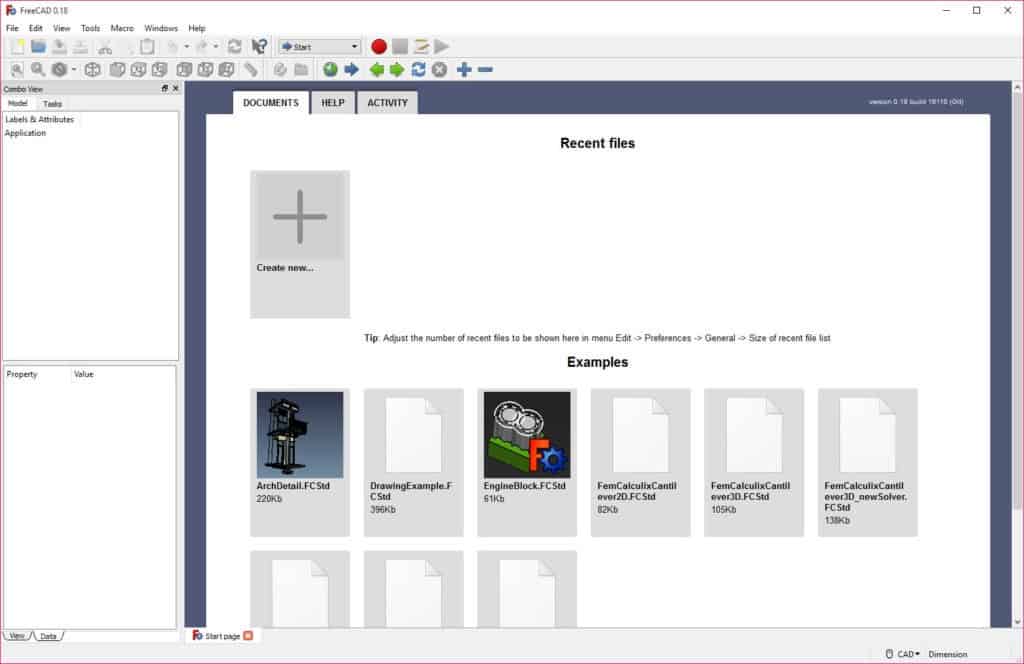
Task: Open the Edit menu
Action: (x=36, y=28)
